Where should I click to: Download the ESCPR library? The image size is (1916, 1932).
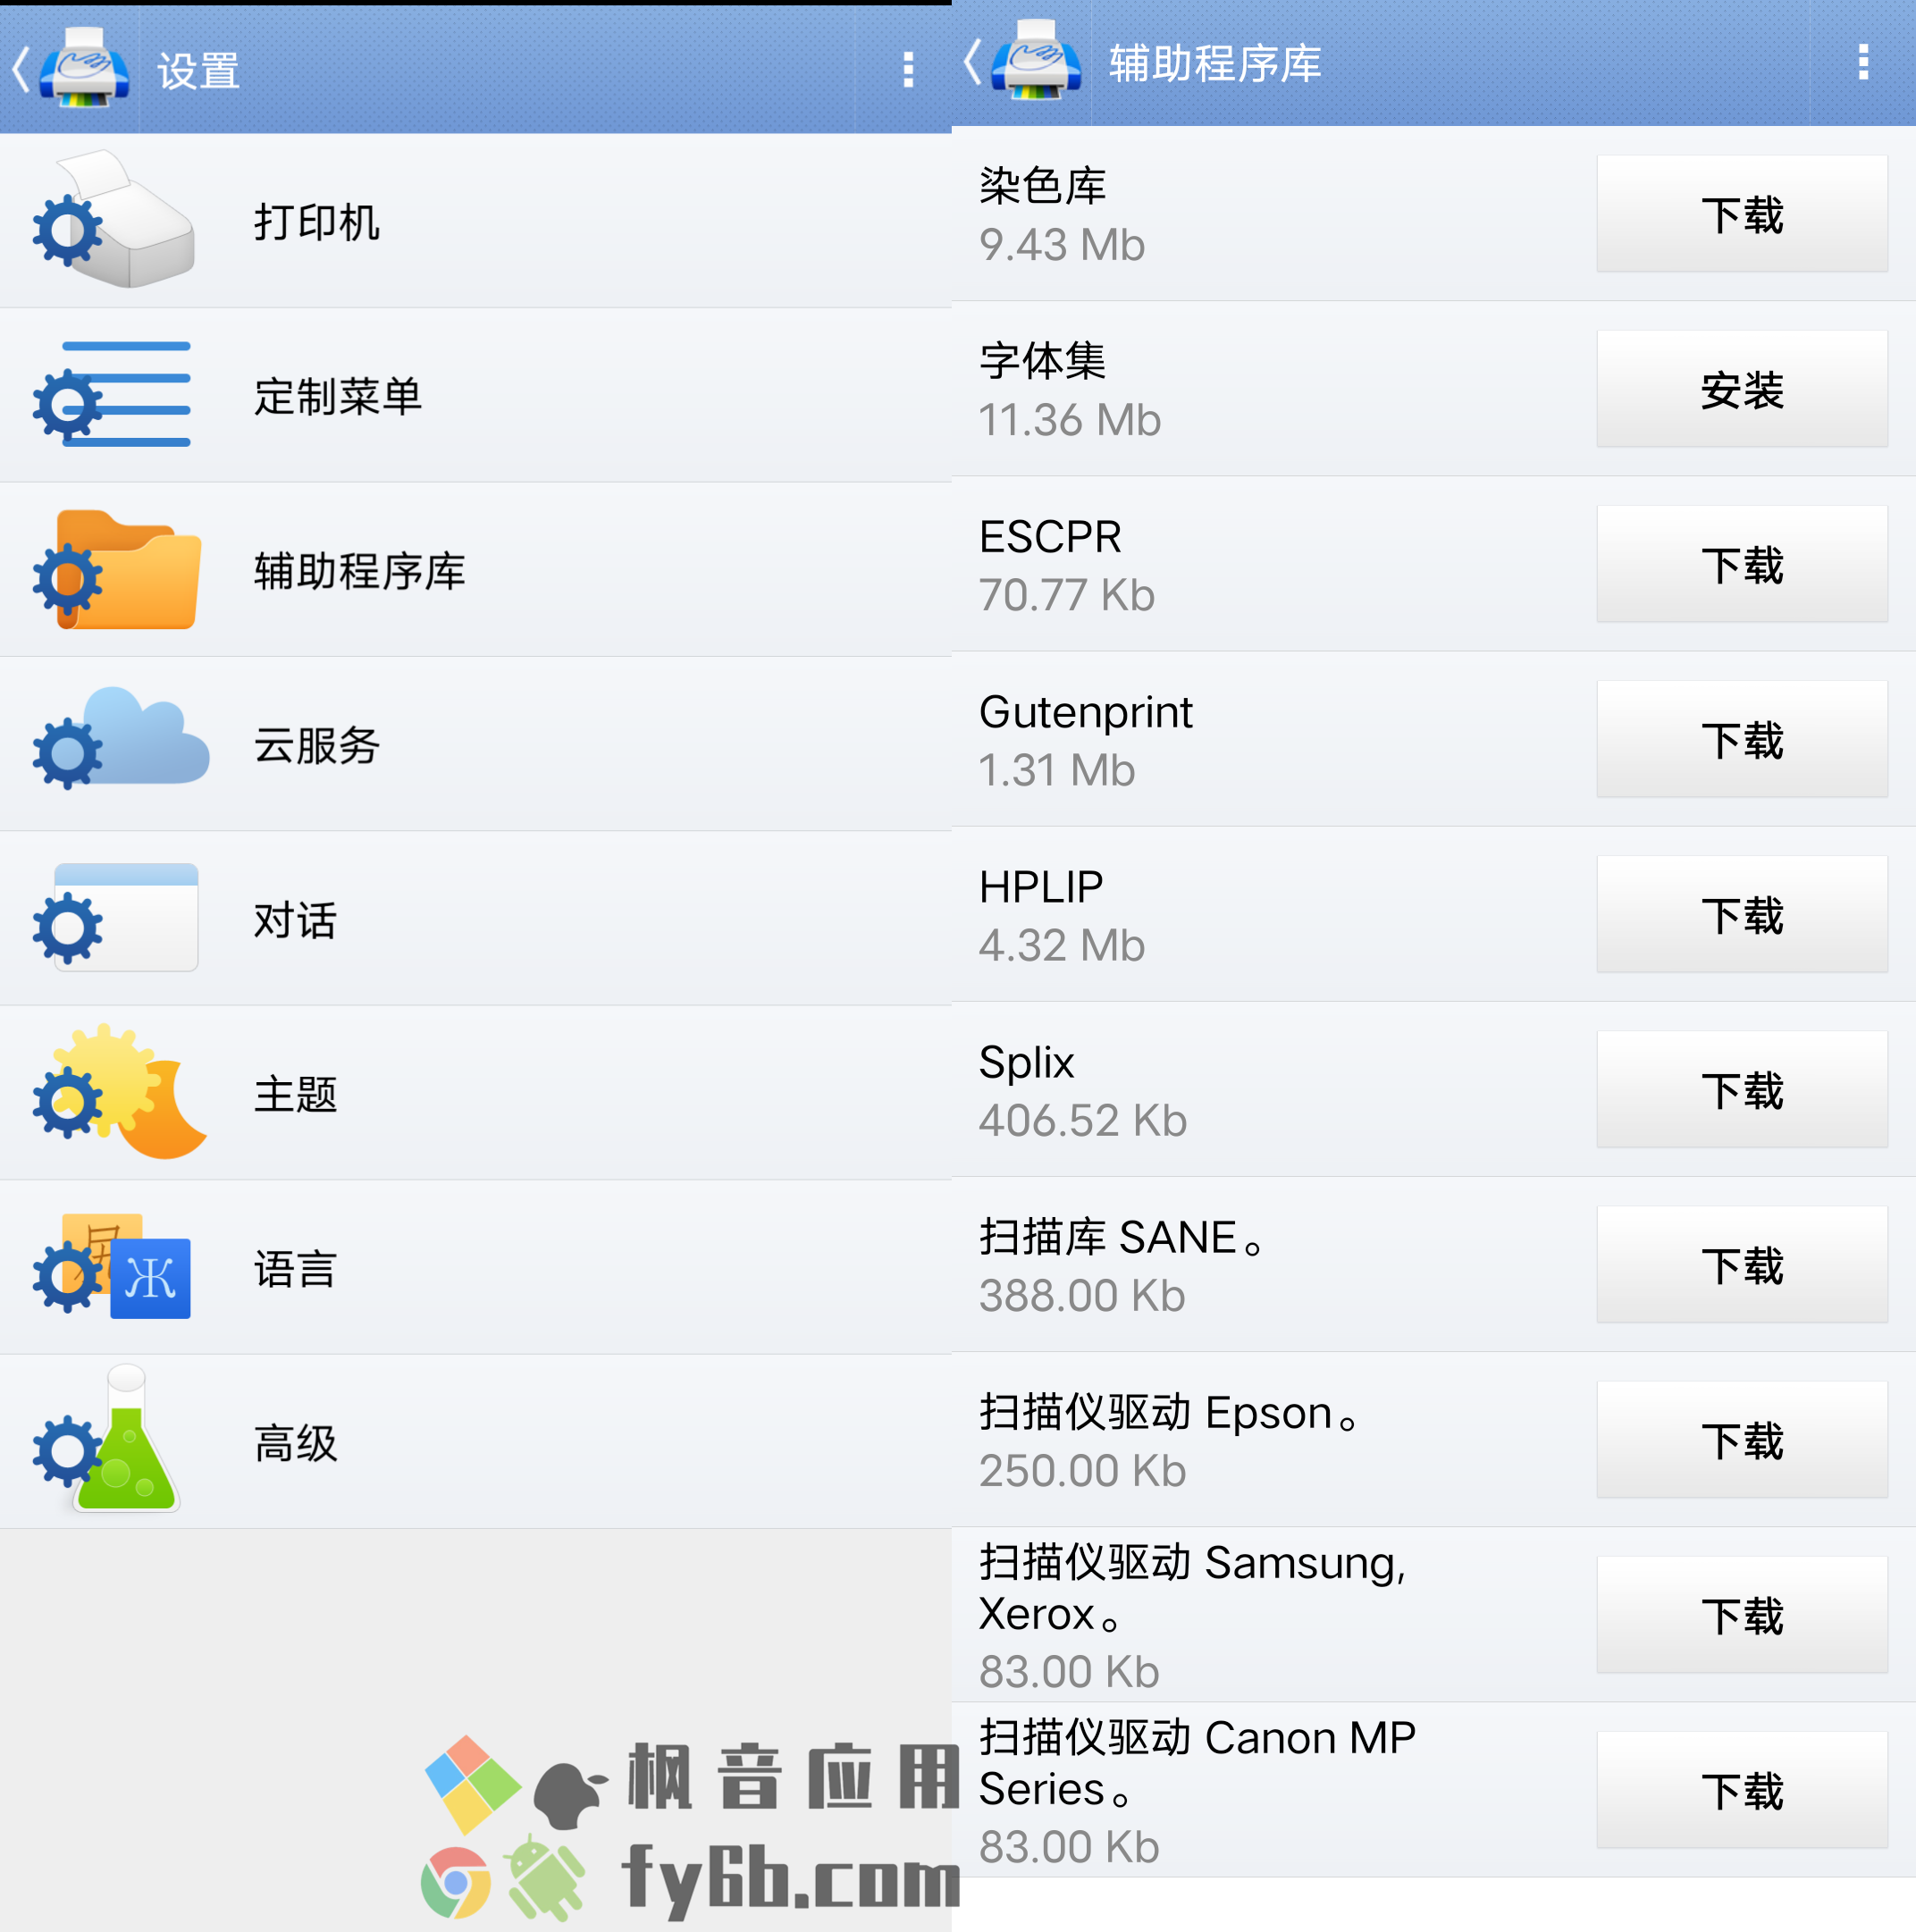1742,564
